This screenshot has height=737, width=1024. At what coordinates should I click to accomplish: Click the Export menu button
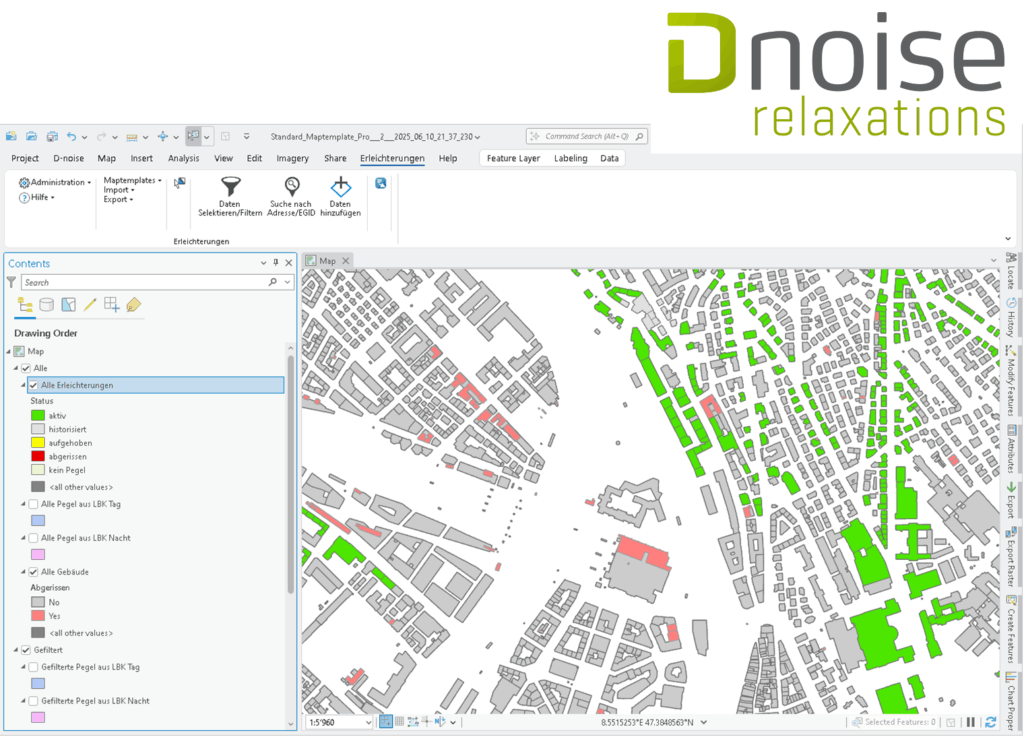[x=118, y=199]
